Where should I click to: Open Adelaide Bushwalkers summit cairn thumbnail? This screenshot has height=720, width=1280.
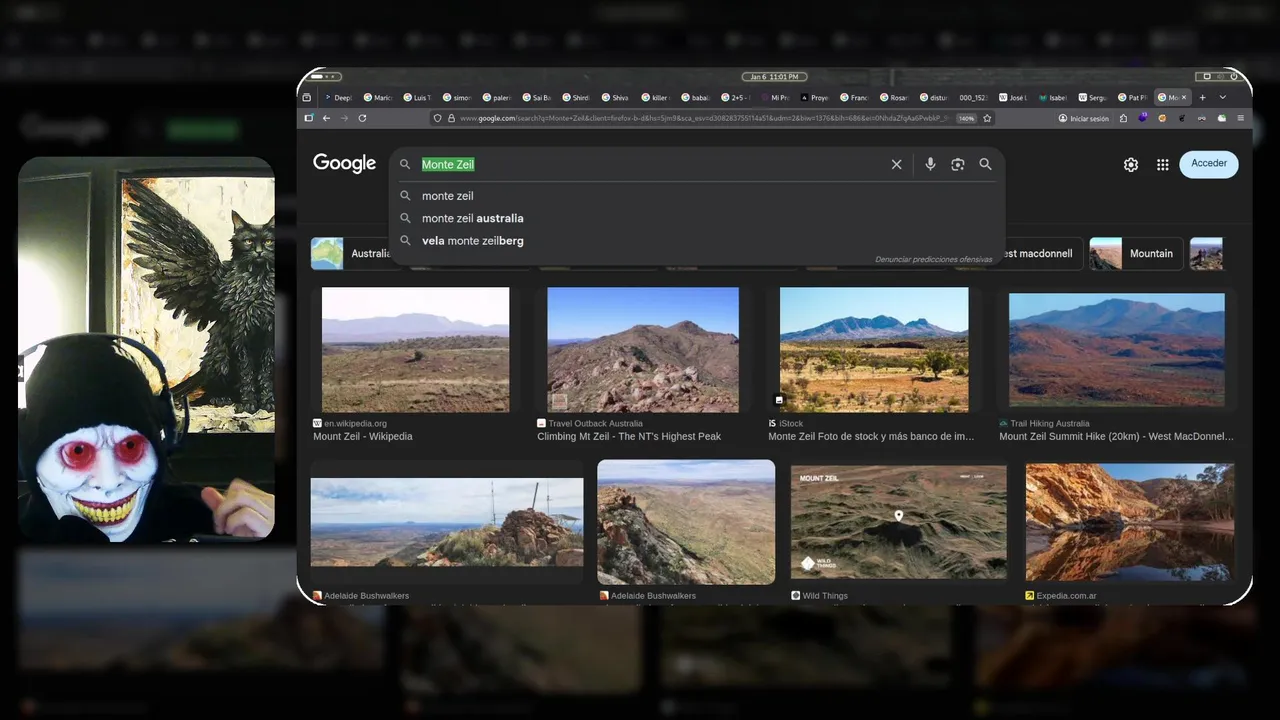(x=447, y=522)
